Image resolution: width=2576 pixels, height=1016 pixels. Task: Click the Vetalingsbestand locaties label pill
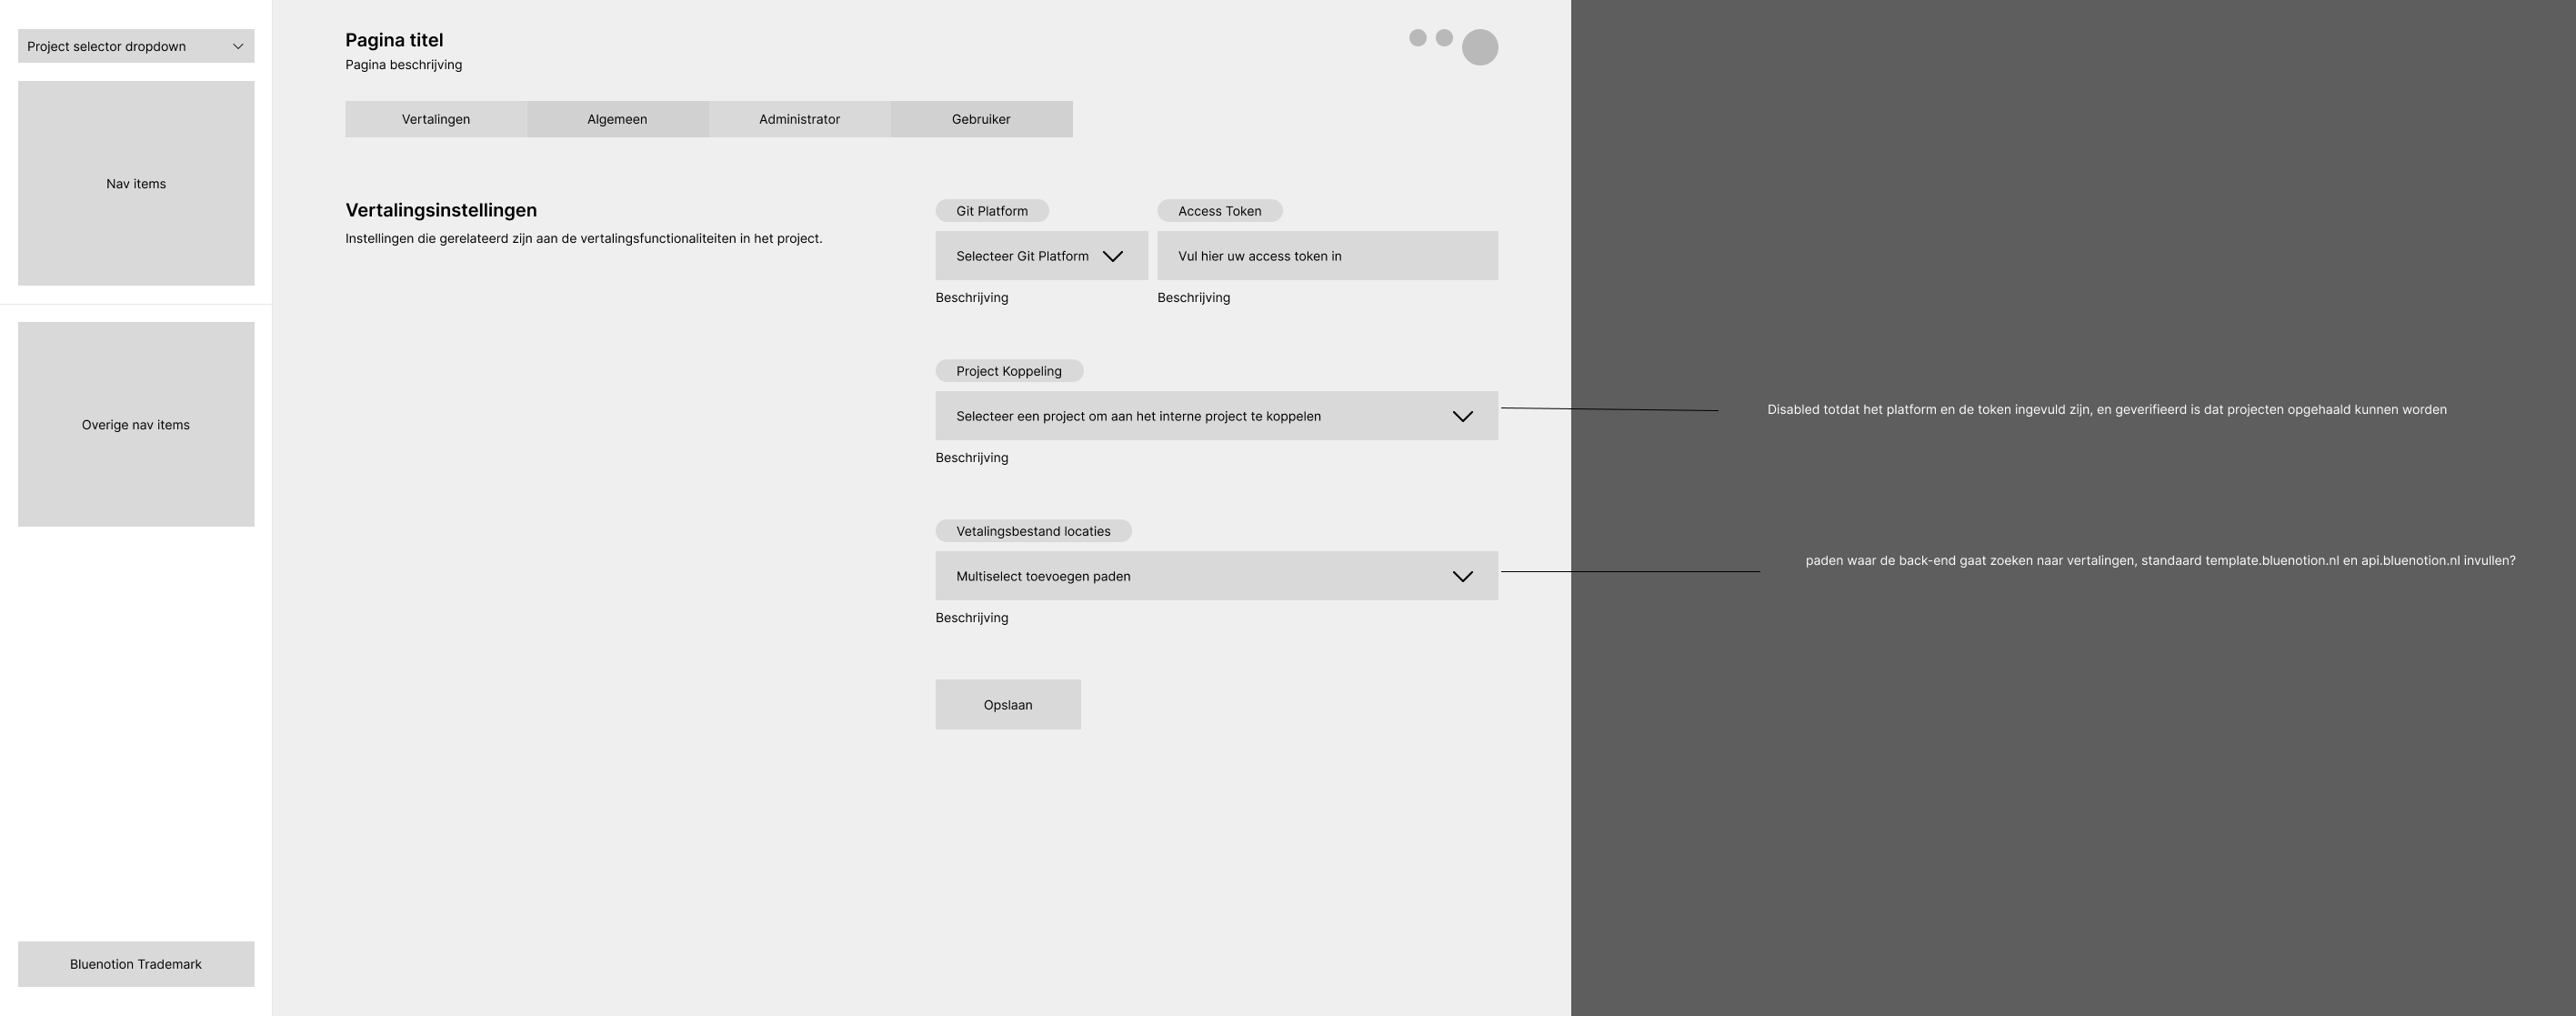1033,531
